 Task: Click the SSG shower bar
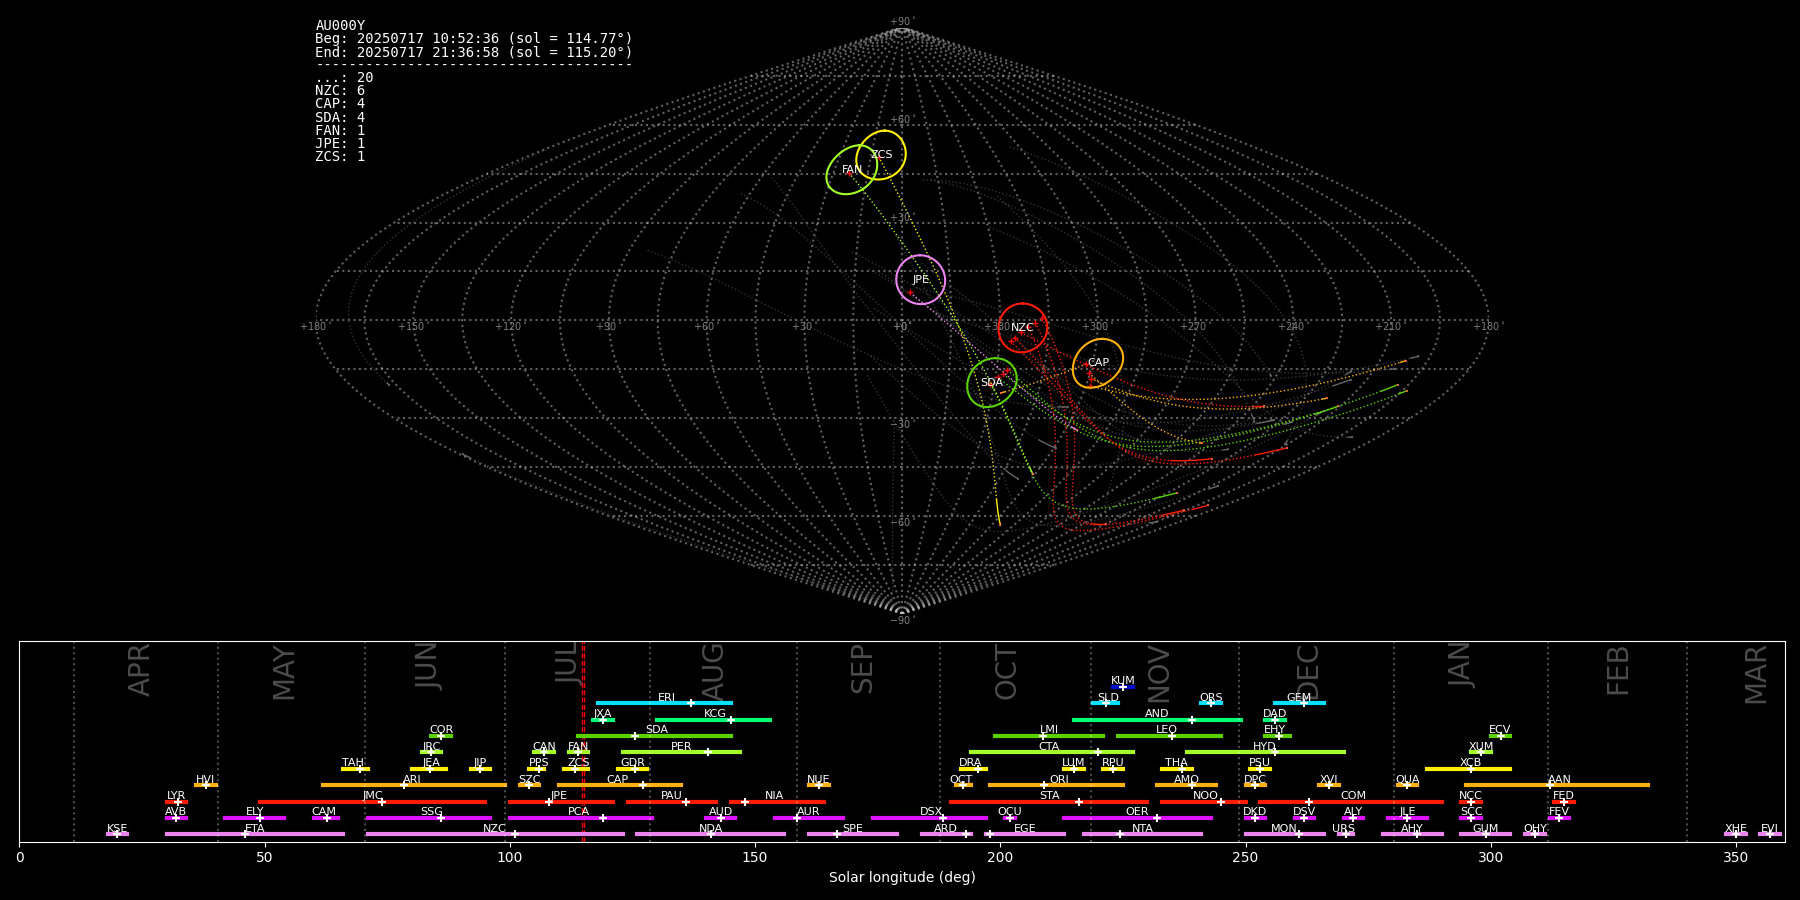(428, 818)
